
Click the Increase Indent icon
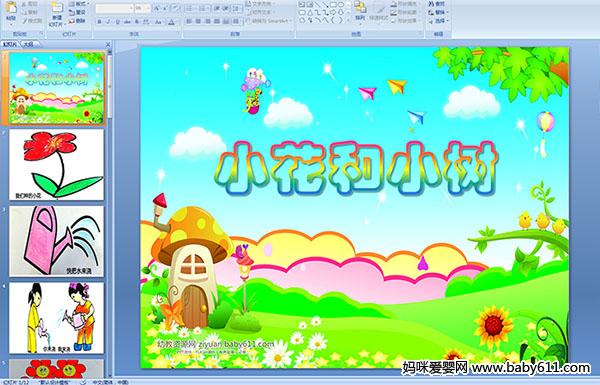[x=226, y=8]
